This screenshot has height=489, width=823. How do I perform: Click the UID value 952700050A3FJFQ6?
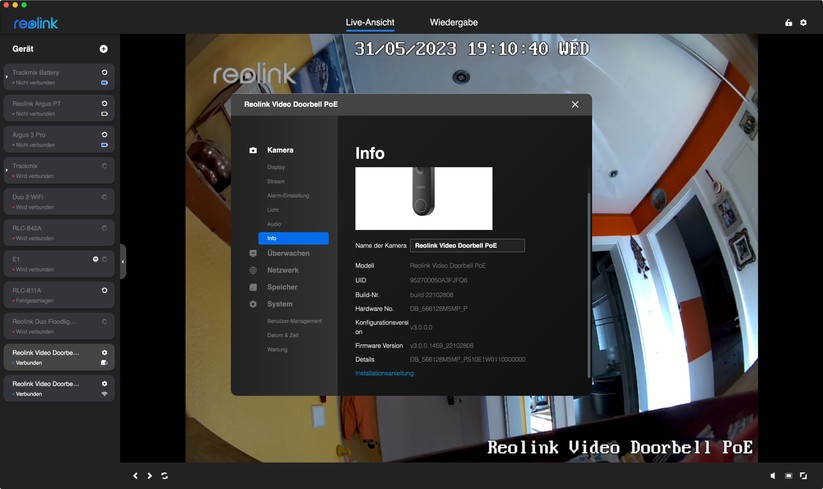[438, 280]
